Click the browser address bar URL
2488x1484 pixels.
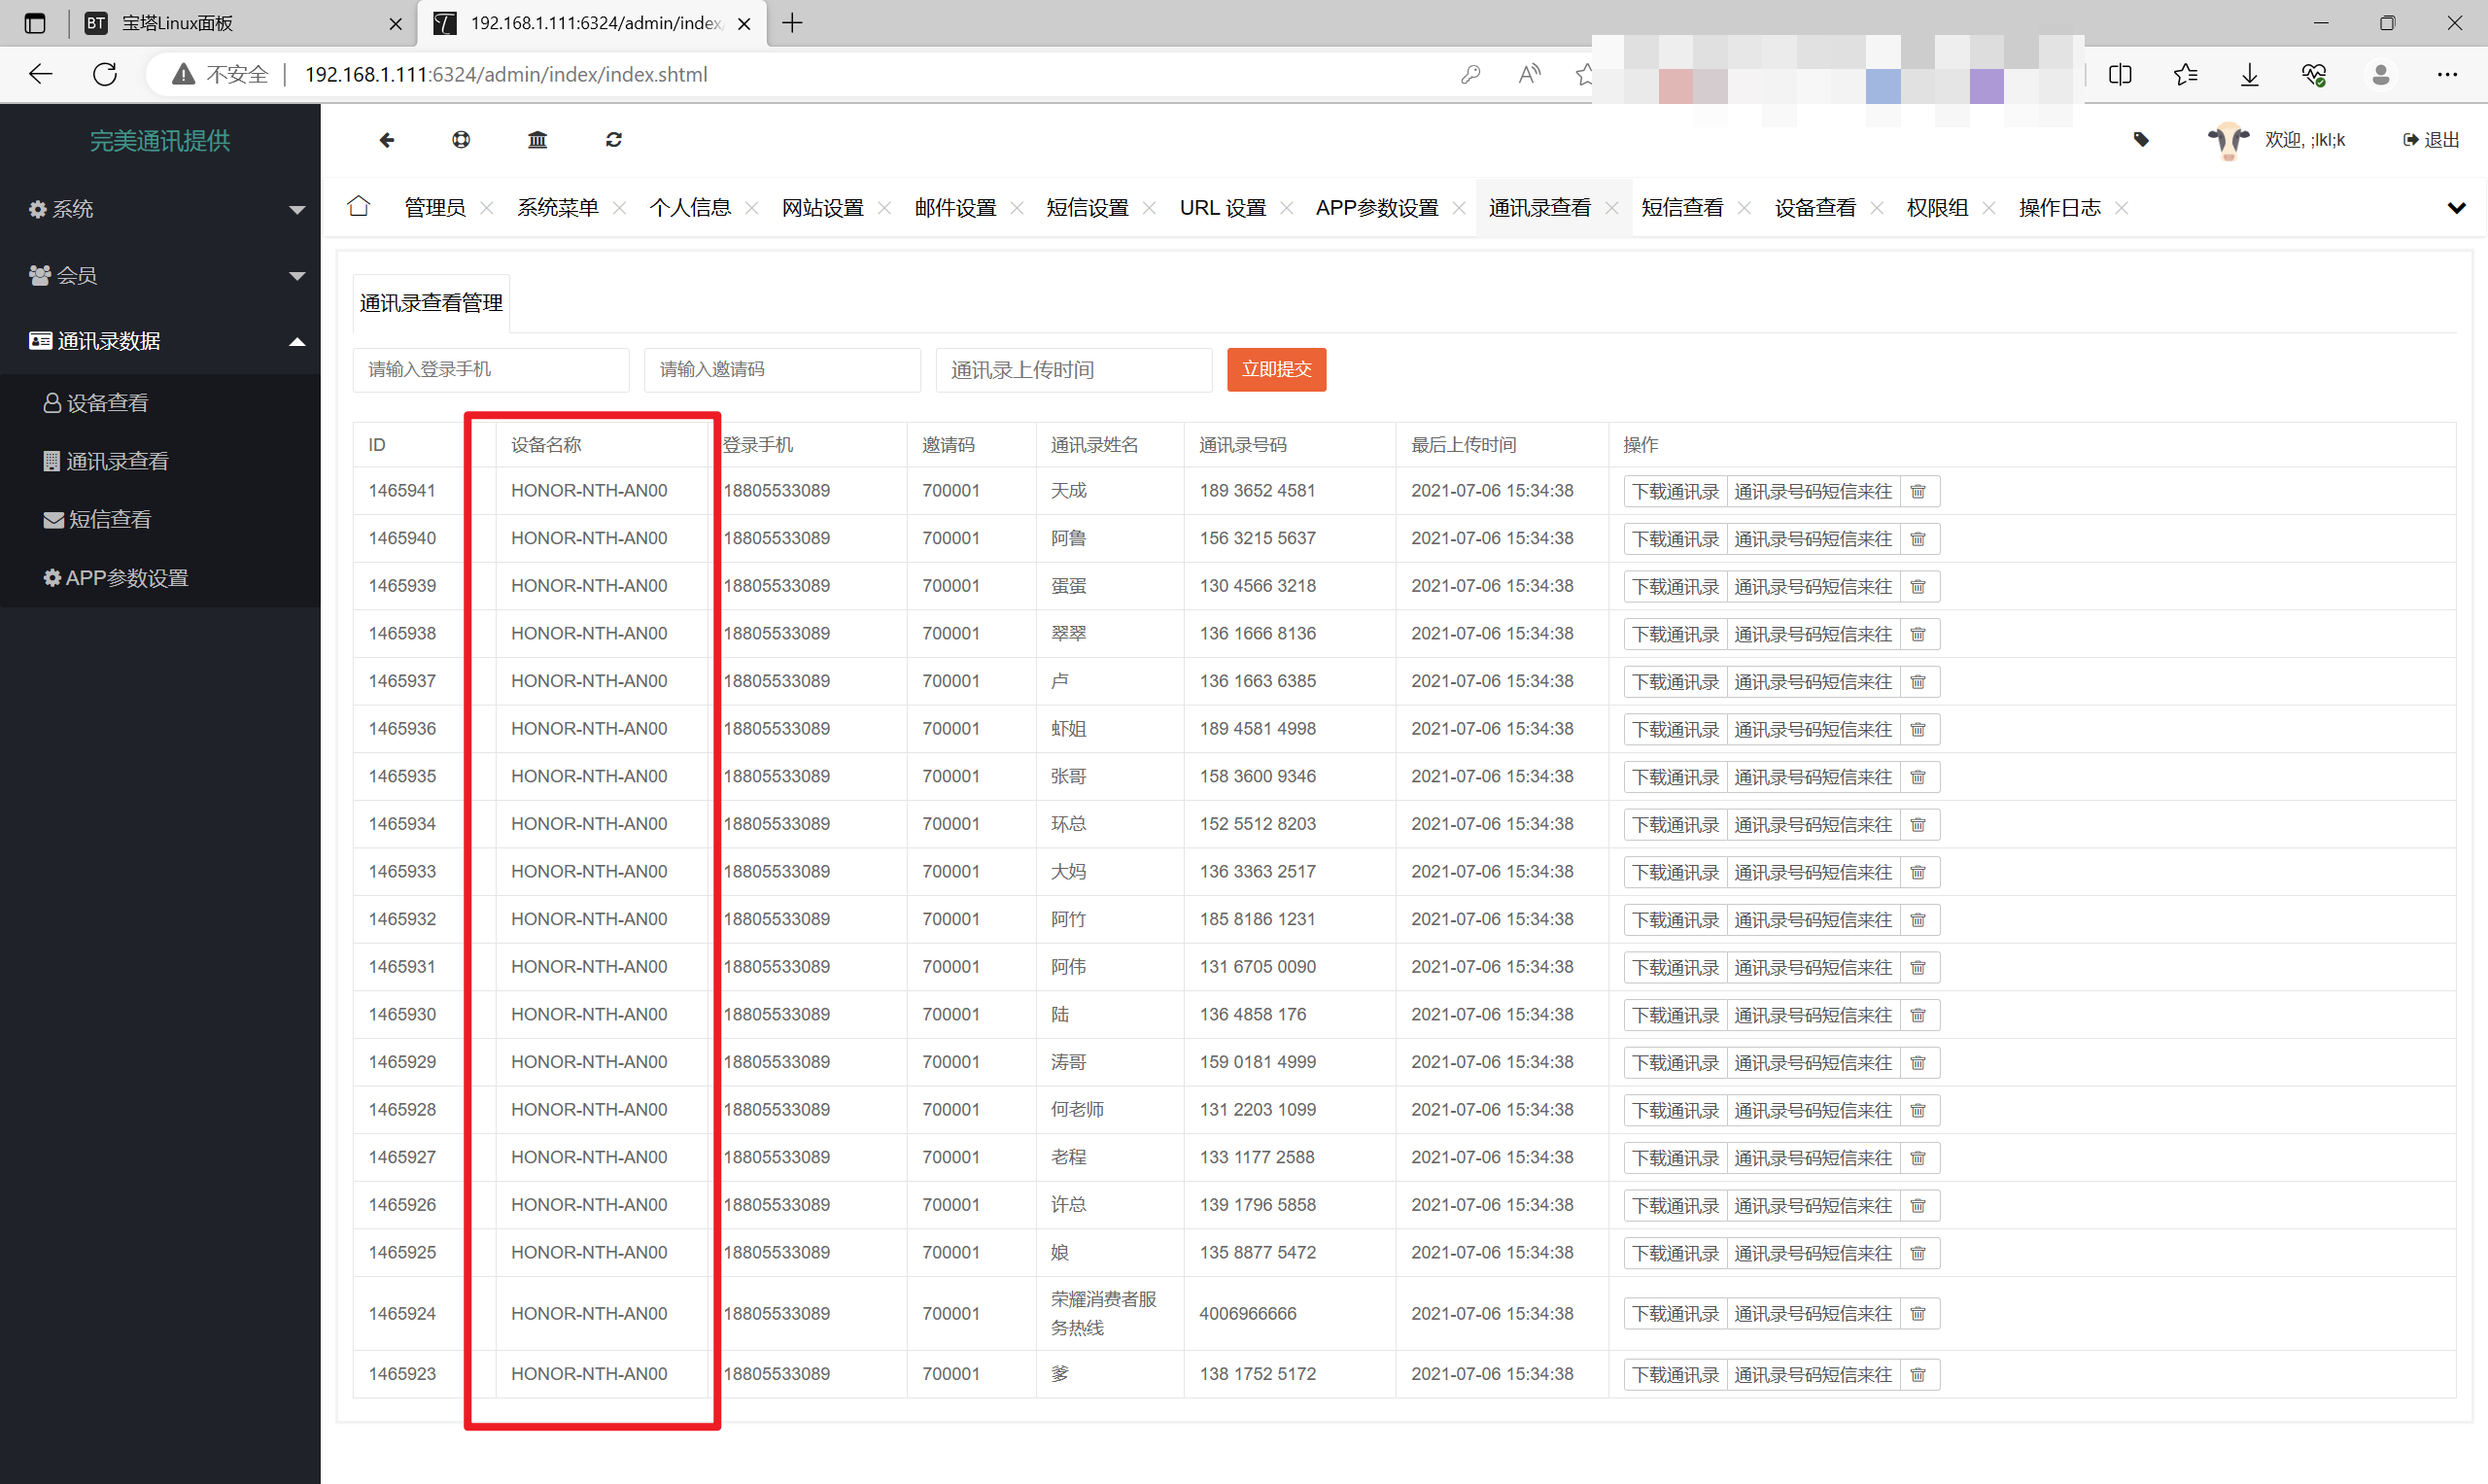[506, 75]
